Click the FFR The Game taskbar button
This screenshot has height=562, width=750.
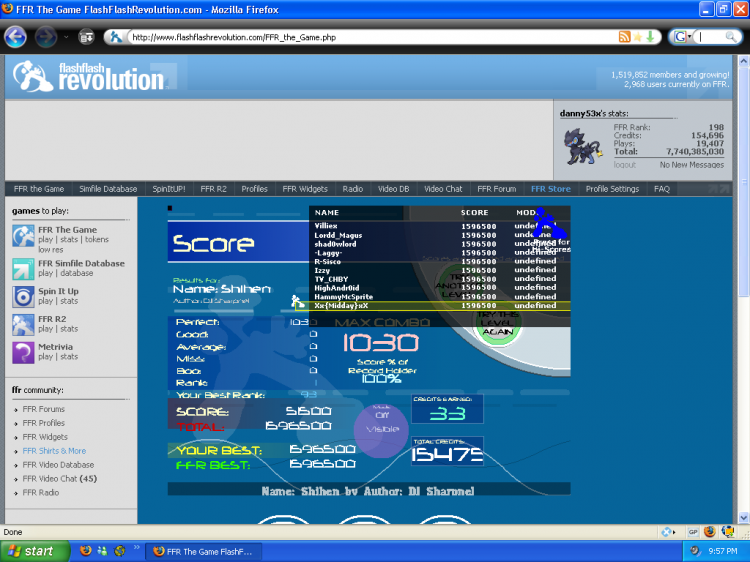(x=205, y=551)
